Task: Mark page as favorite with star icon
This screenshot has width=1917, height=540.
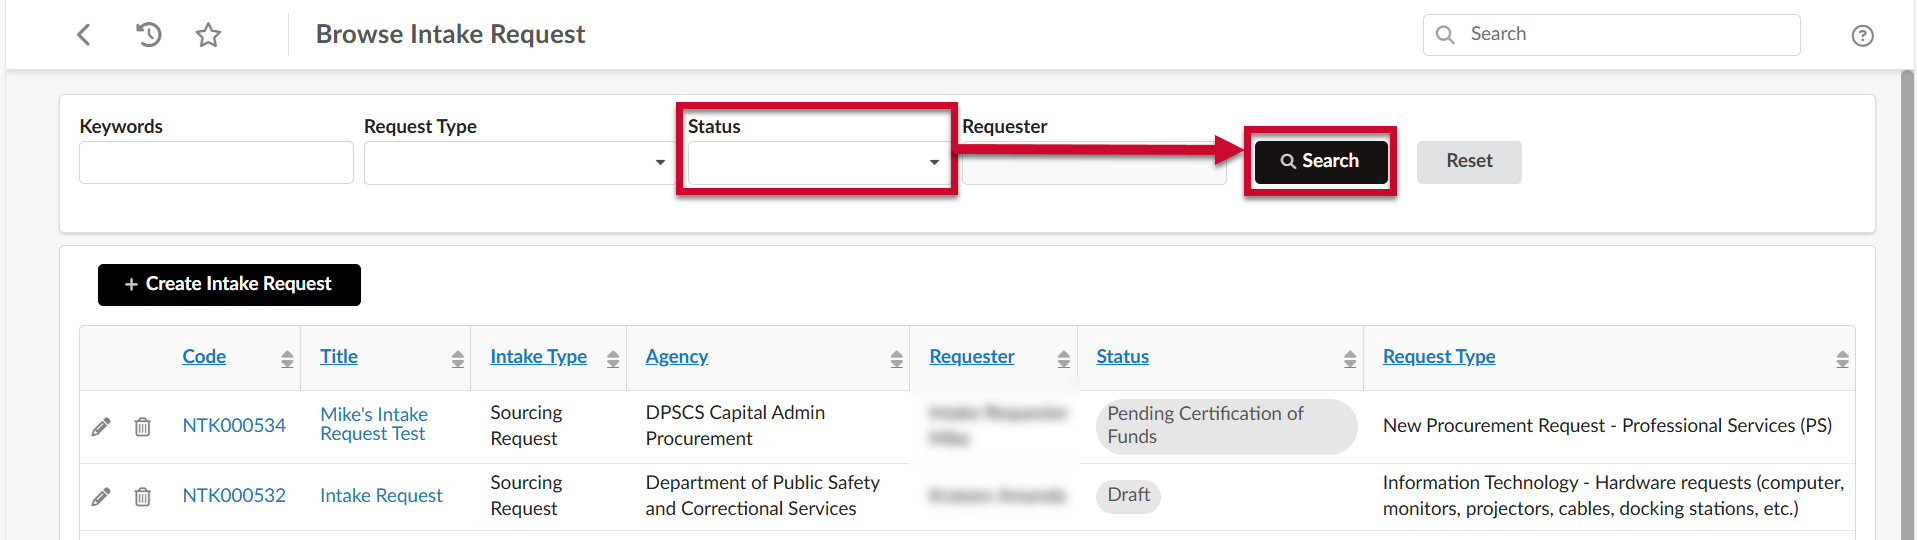Action: pos(208,35)
